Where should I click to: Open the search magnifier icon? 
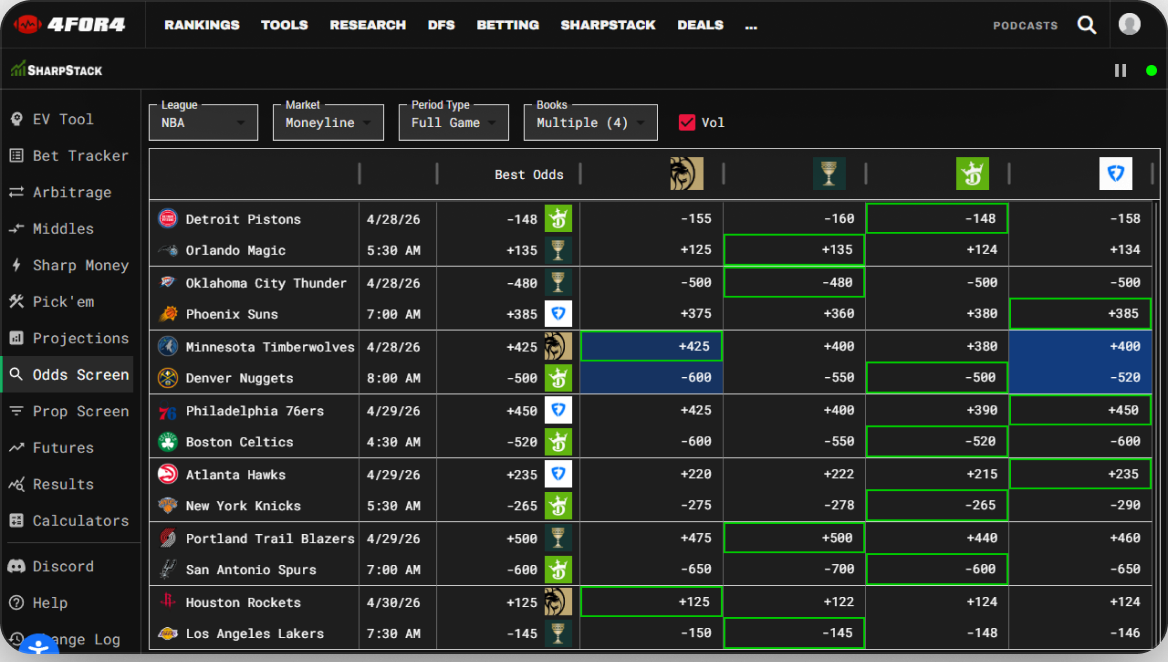tap(1087, 25)
